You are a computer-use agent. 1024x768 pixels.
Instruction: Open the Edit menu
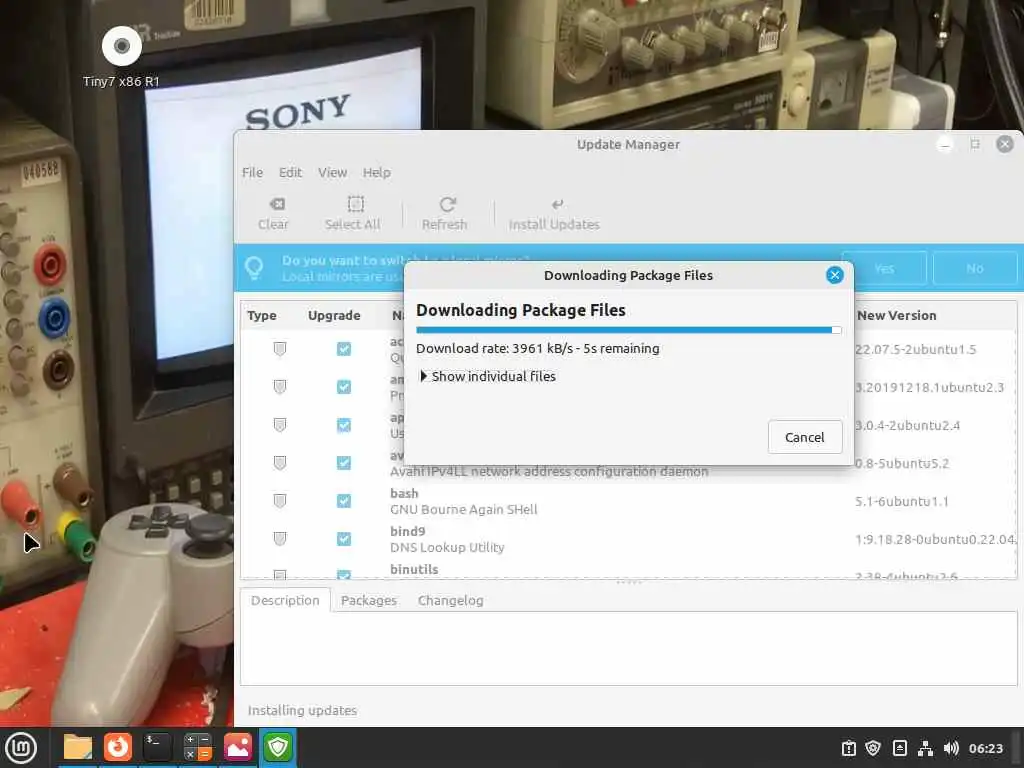coord(290,172)
